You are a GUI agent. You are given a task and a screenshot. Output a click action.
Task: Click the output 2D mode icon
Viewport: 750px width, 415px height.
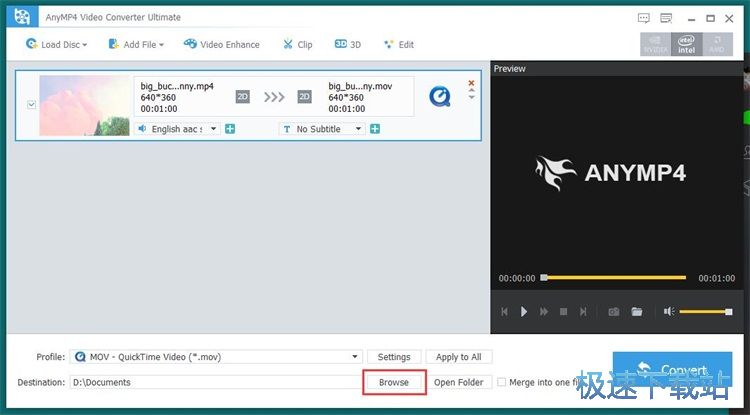[305, 97]
